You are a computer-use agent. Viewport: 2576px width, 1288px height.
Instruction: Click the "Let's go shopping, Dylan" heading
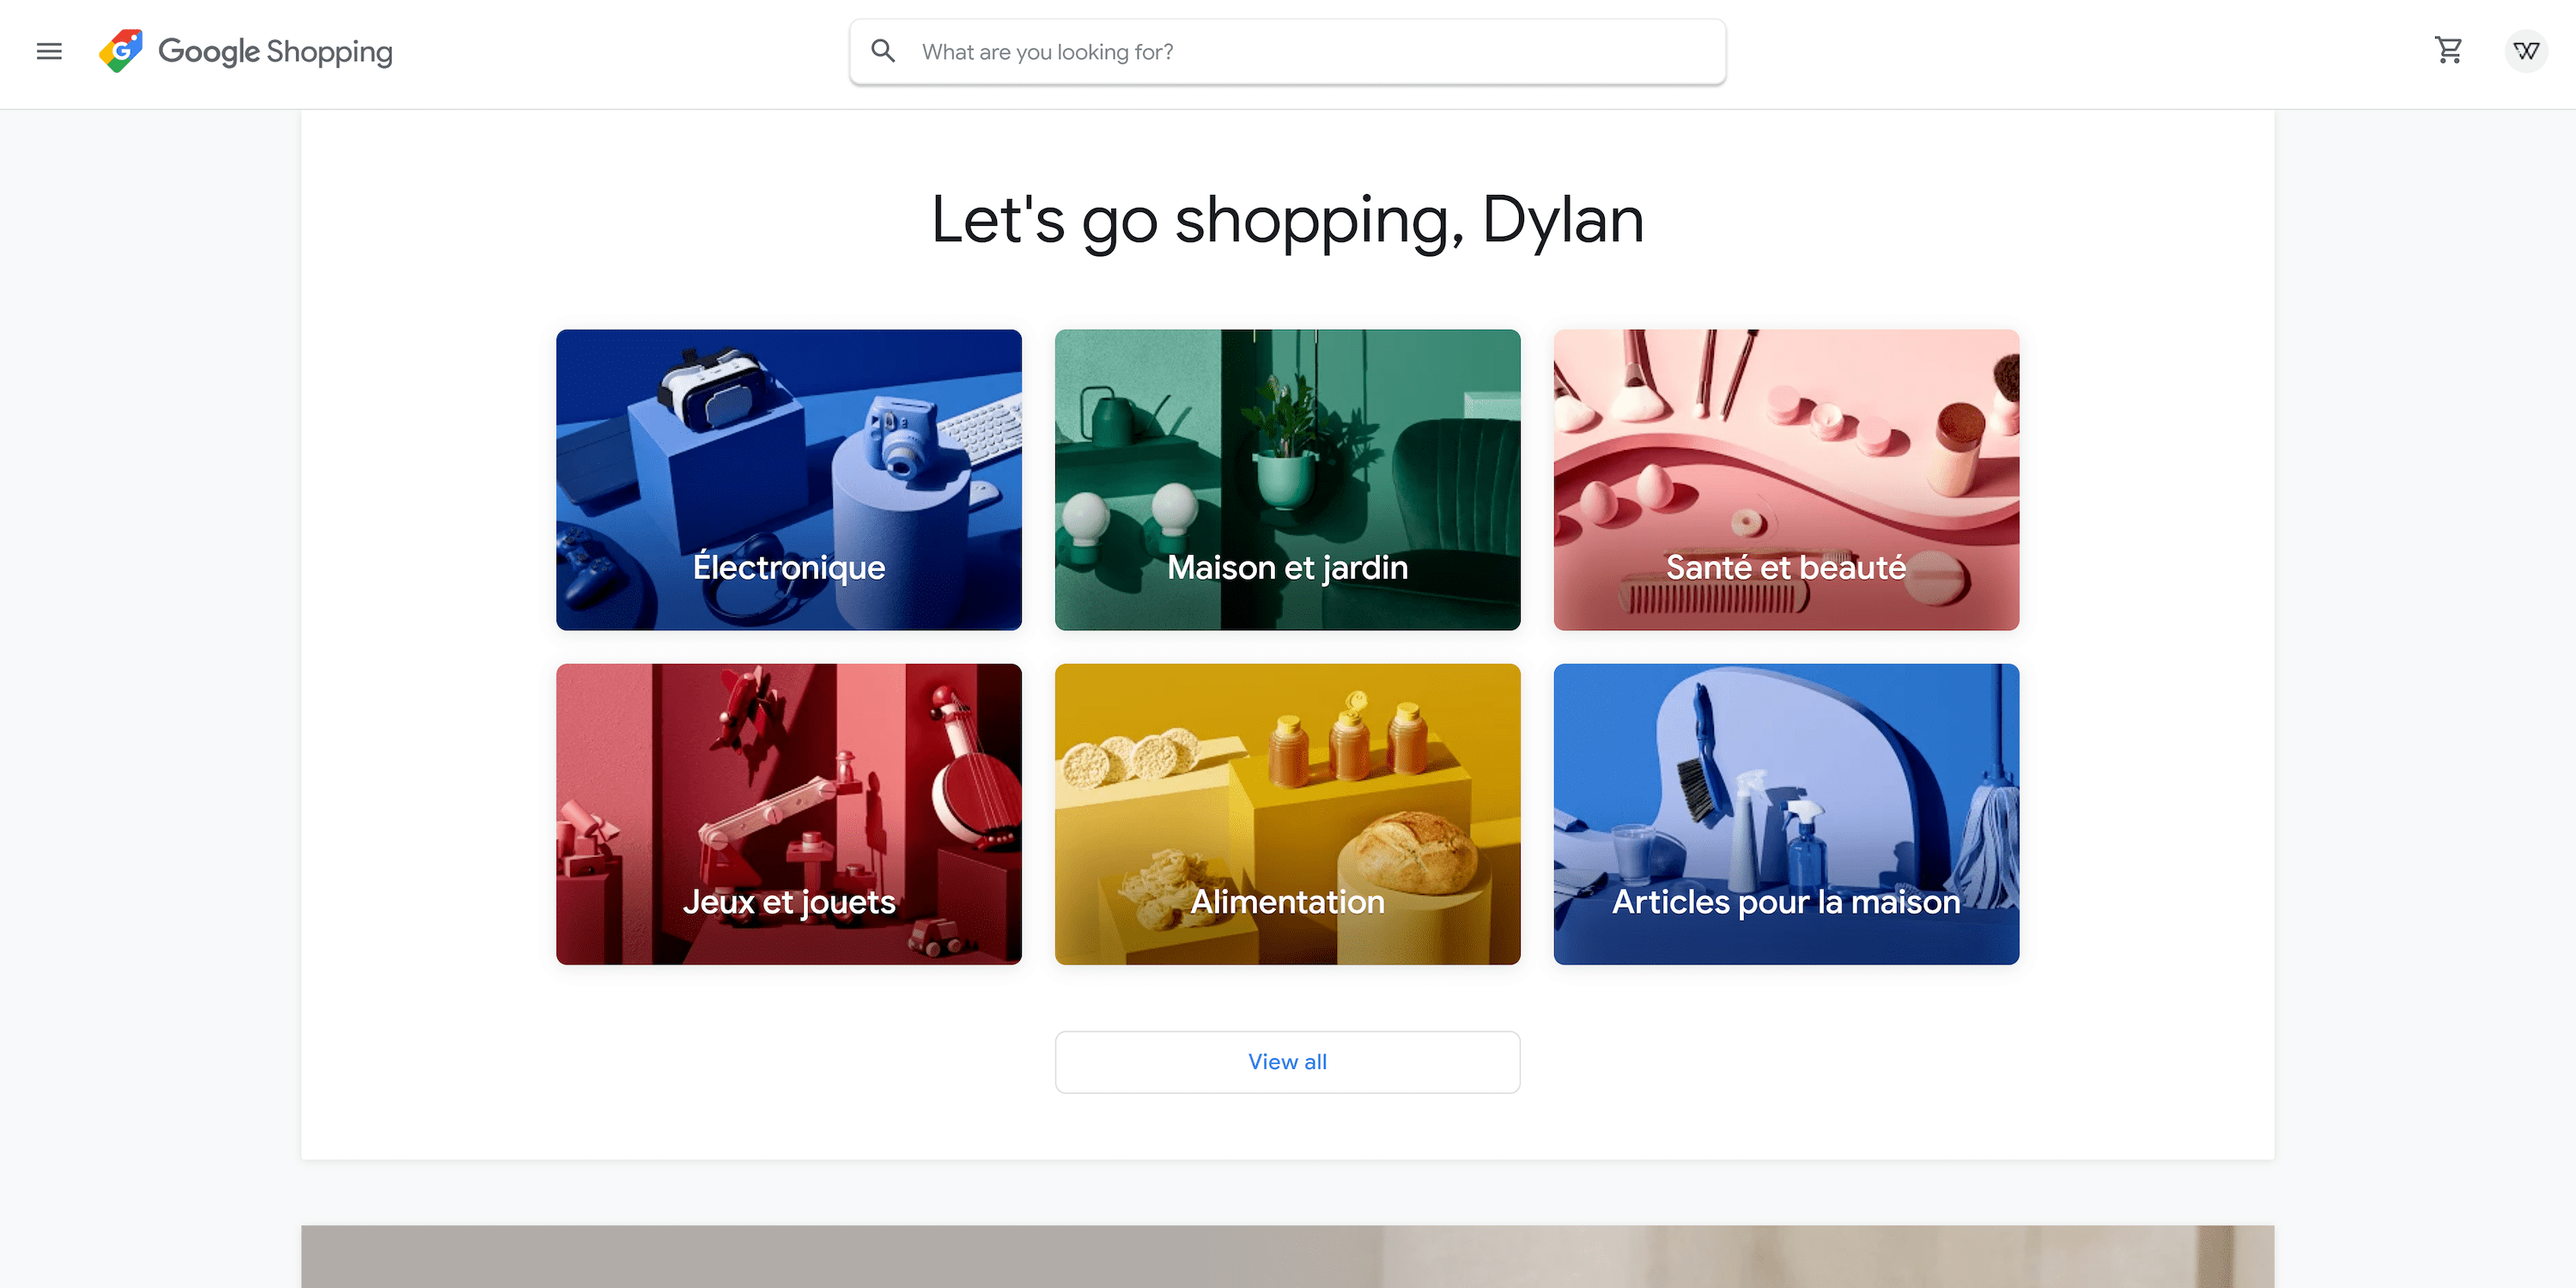click(1288, 220)
